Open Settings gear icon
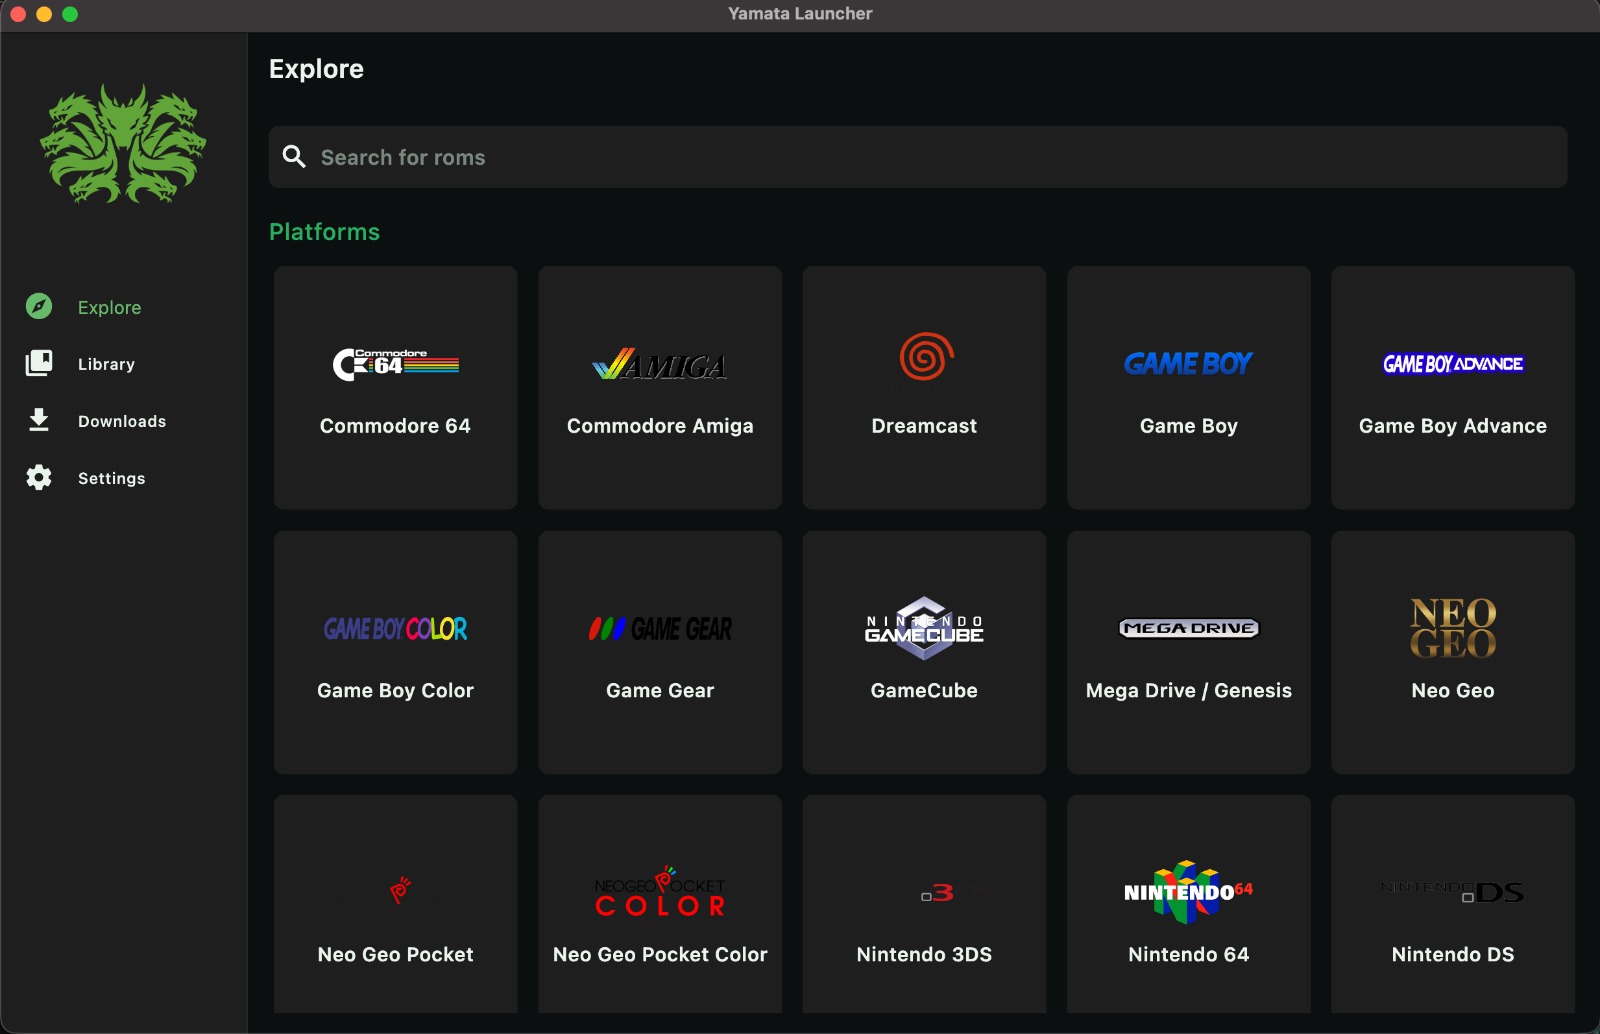 (39, 477)
